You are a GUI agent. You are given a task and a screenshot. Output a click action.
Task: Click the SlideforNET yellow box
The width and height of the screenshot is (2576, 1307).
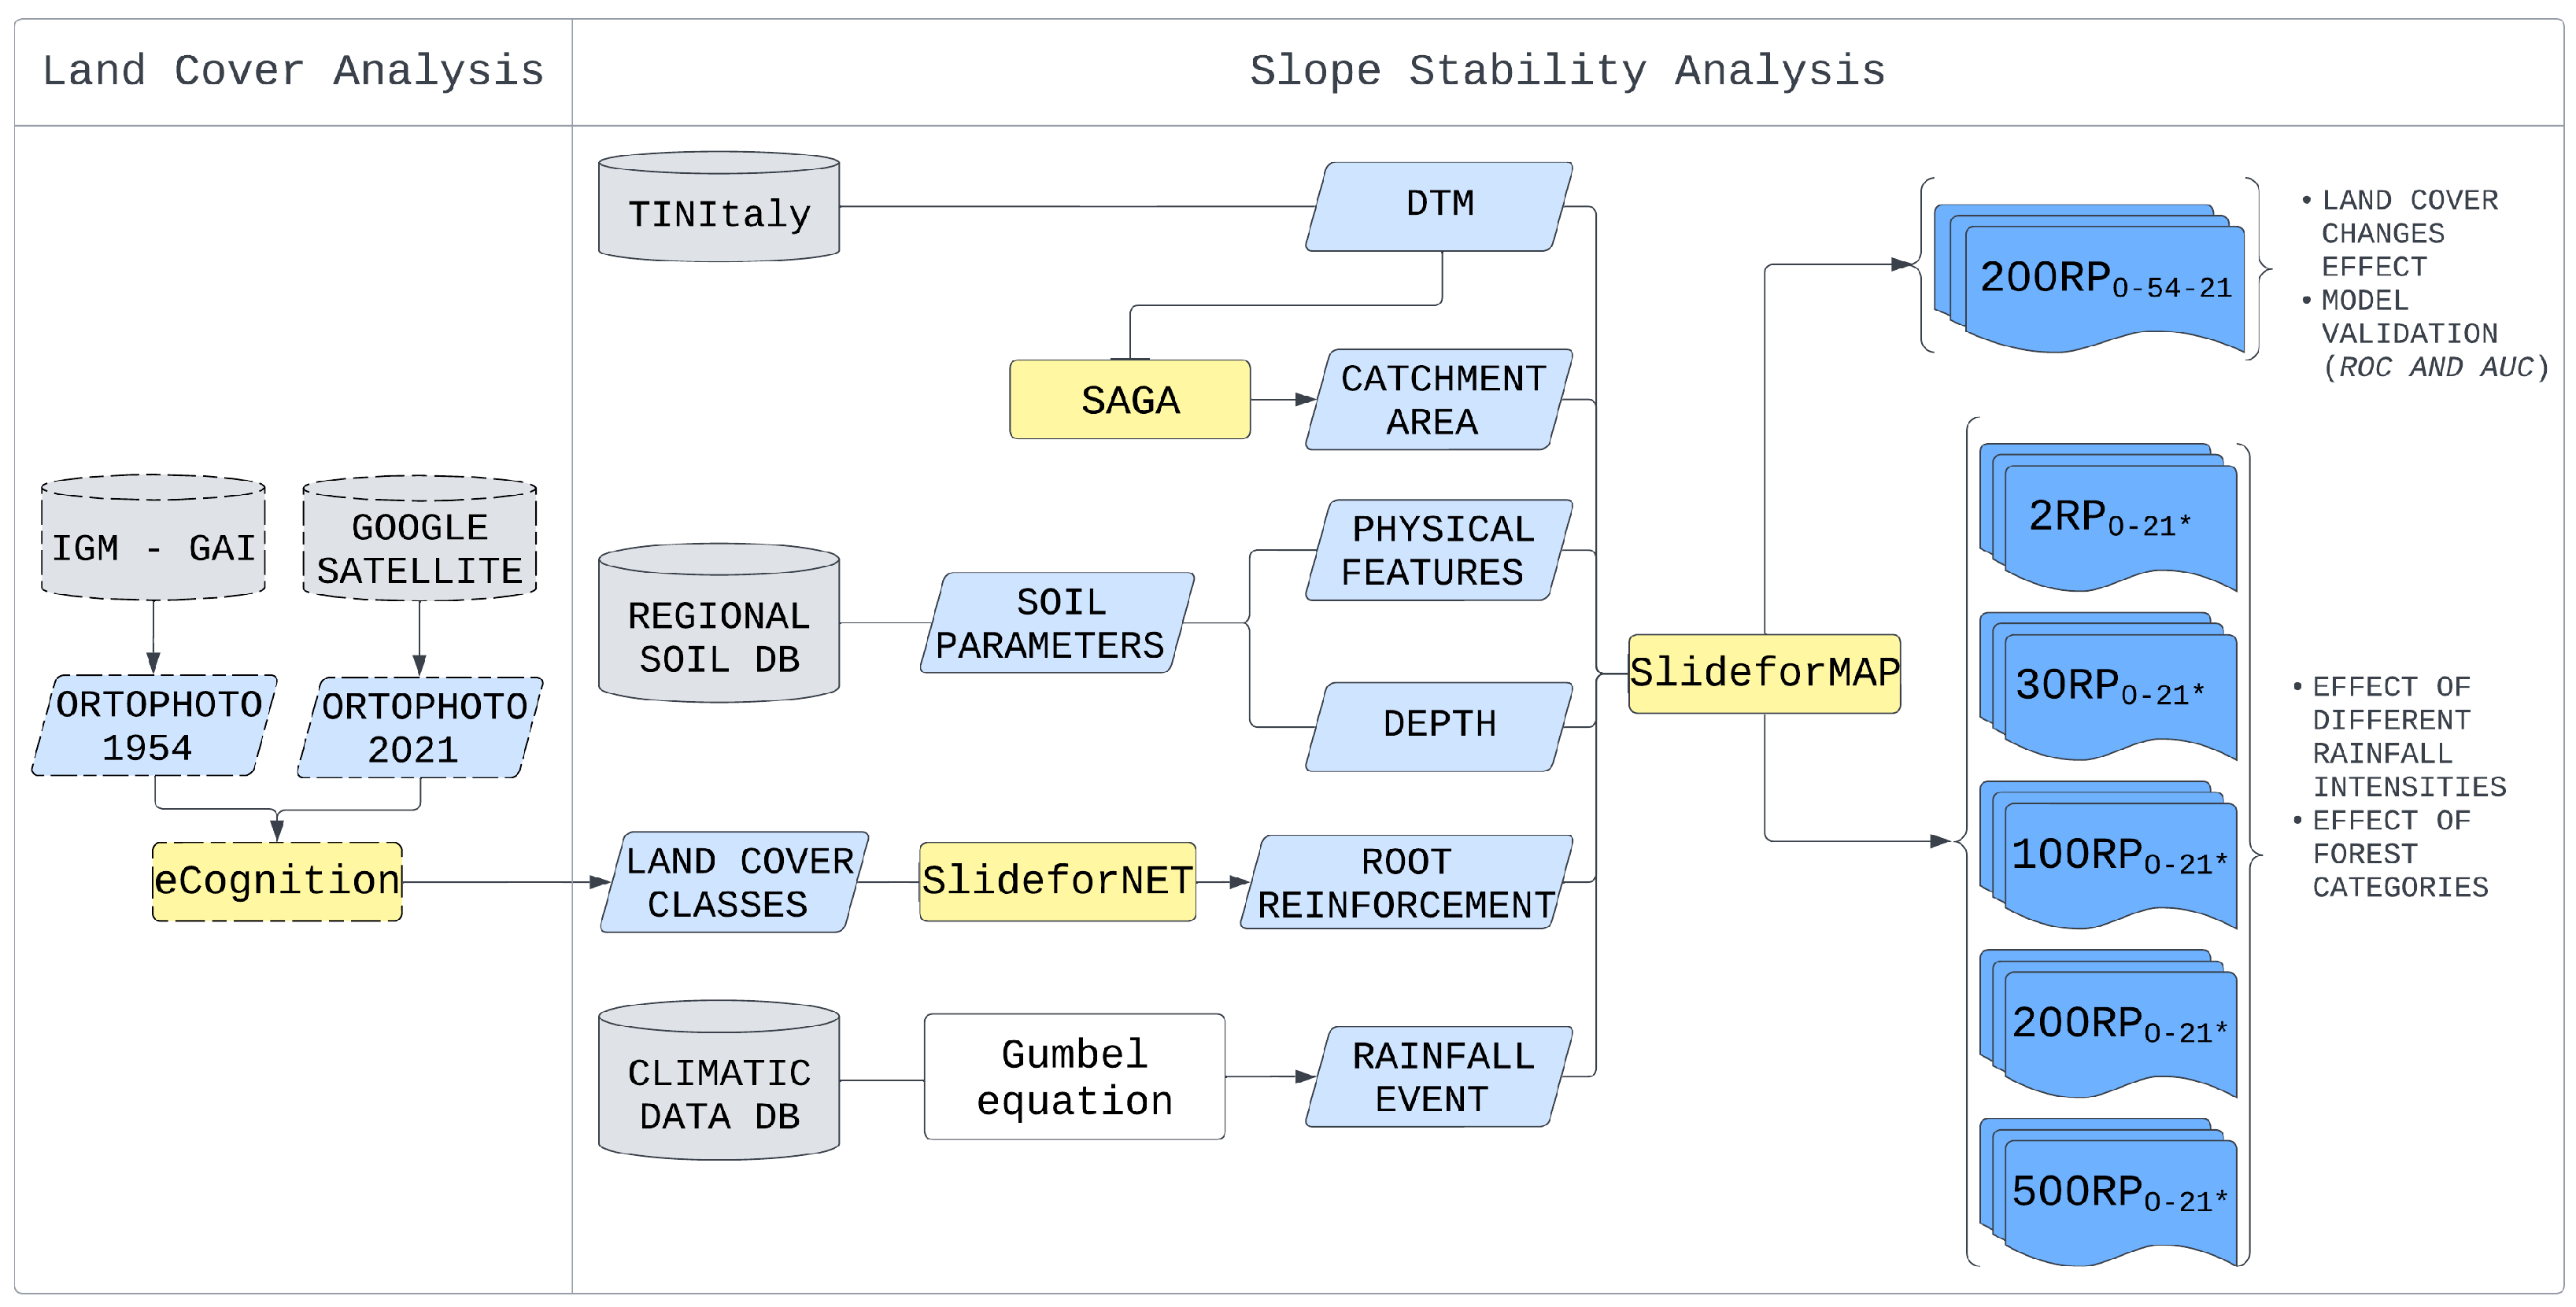1057,881
